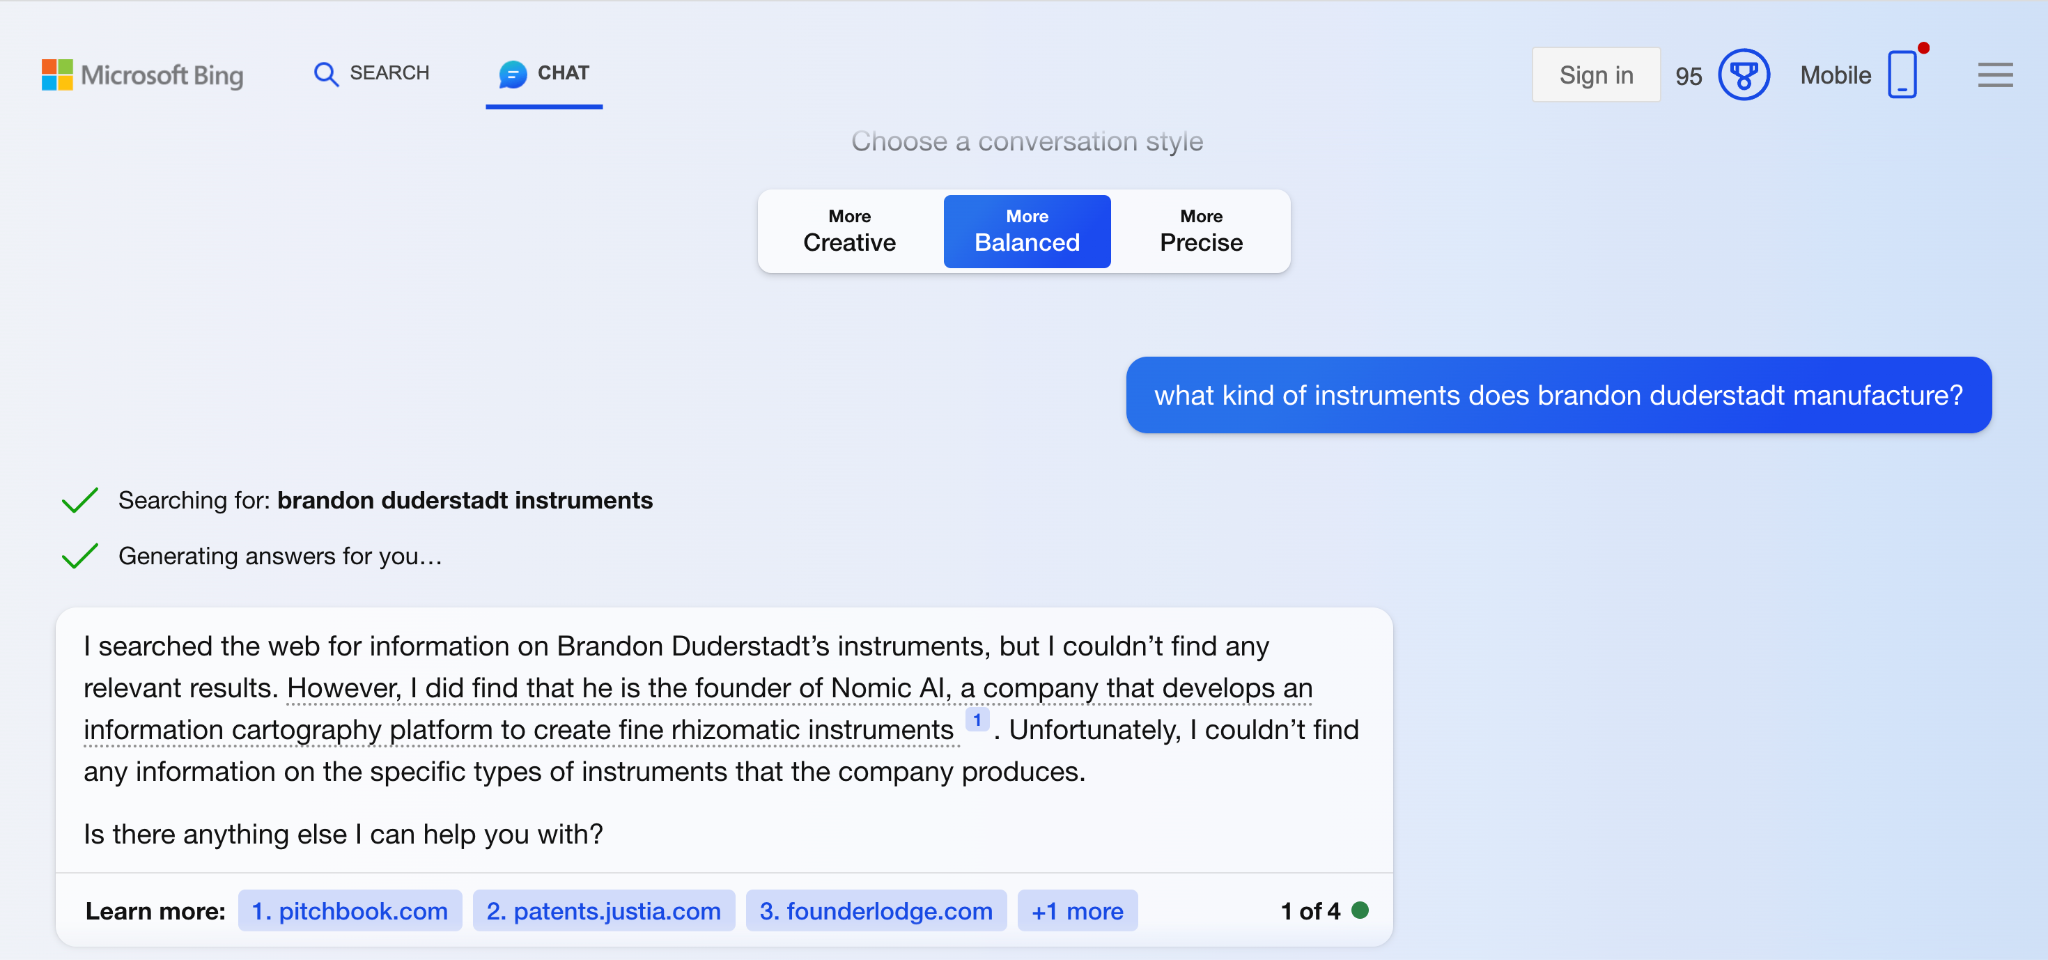Open the hamburger menu
Image resolution: width=2048 pixels, height=960 pixels.
[x=1995, y=75]
